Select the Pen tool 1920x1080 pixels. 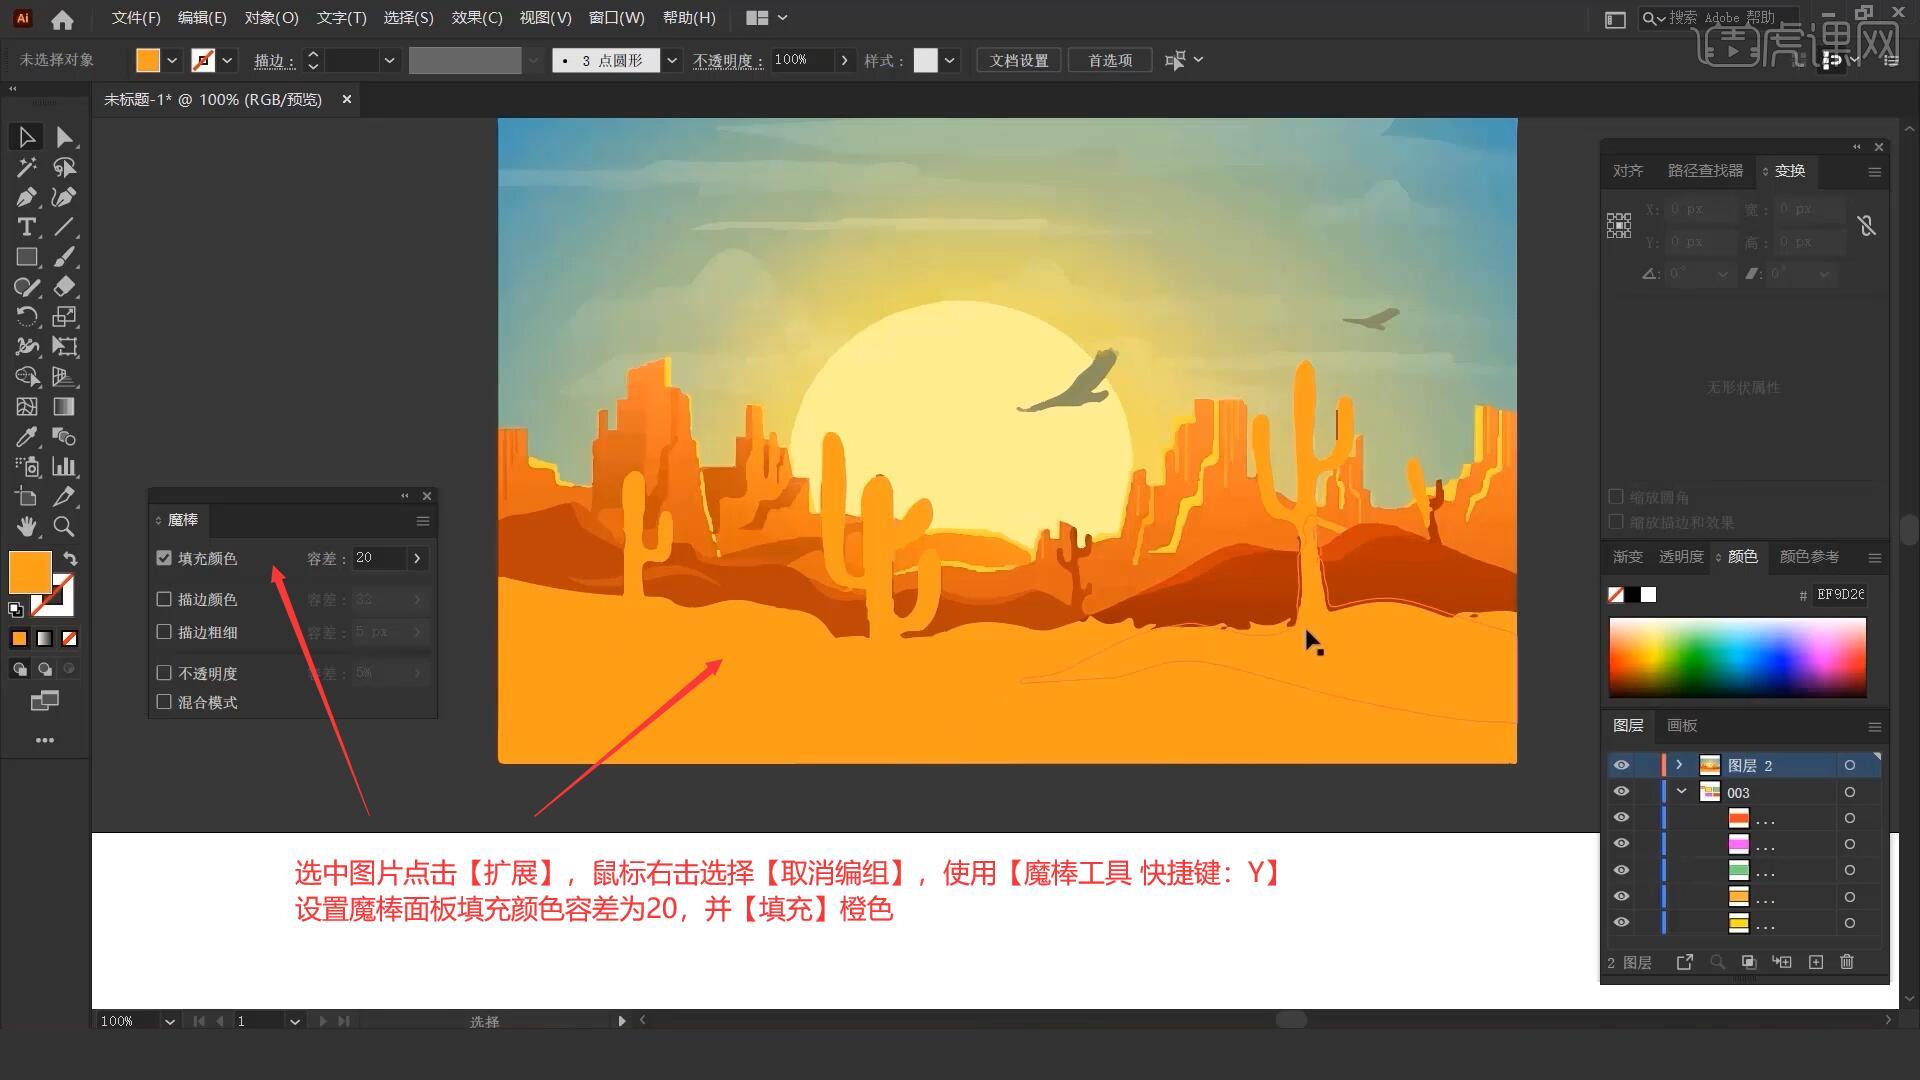tap(26, 196)
